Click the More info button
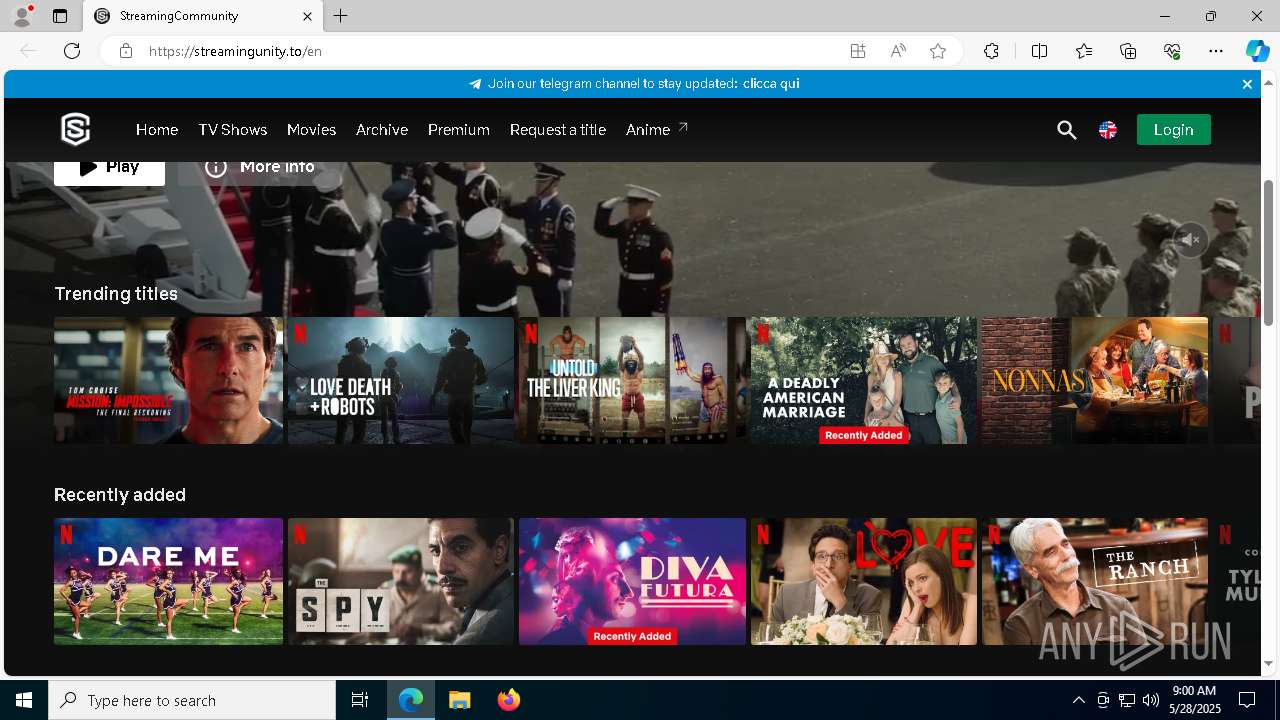The image size is (1280, 720). click(260, 173)
